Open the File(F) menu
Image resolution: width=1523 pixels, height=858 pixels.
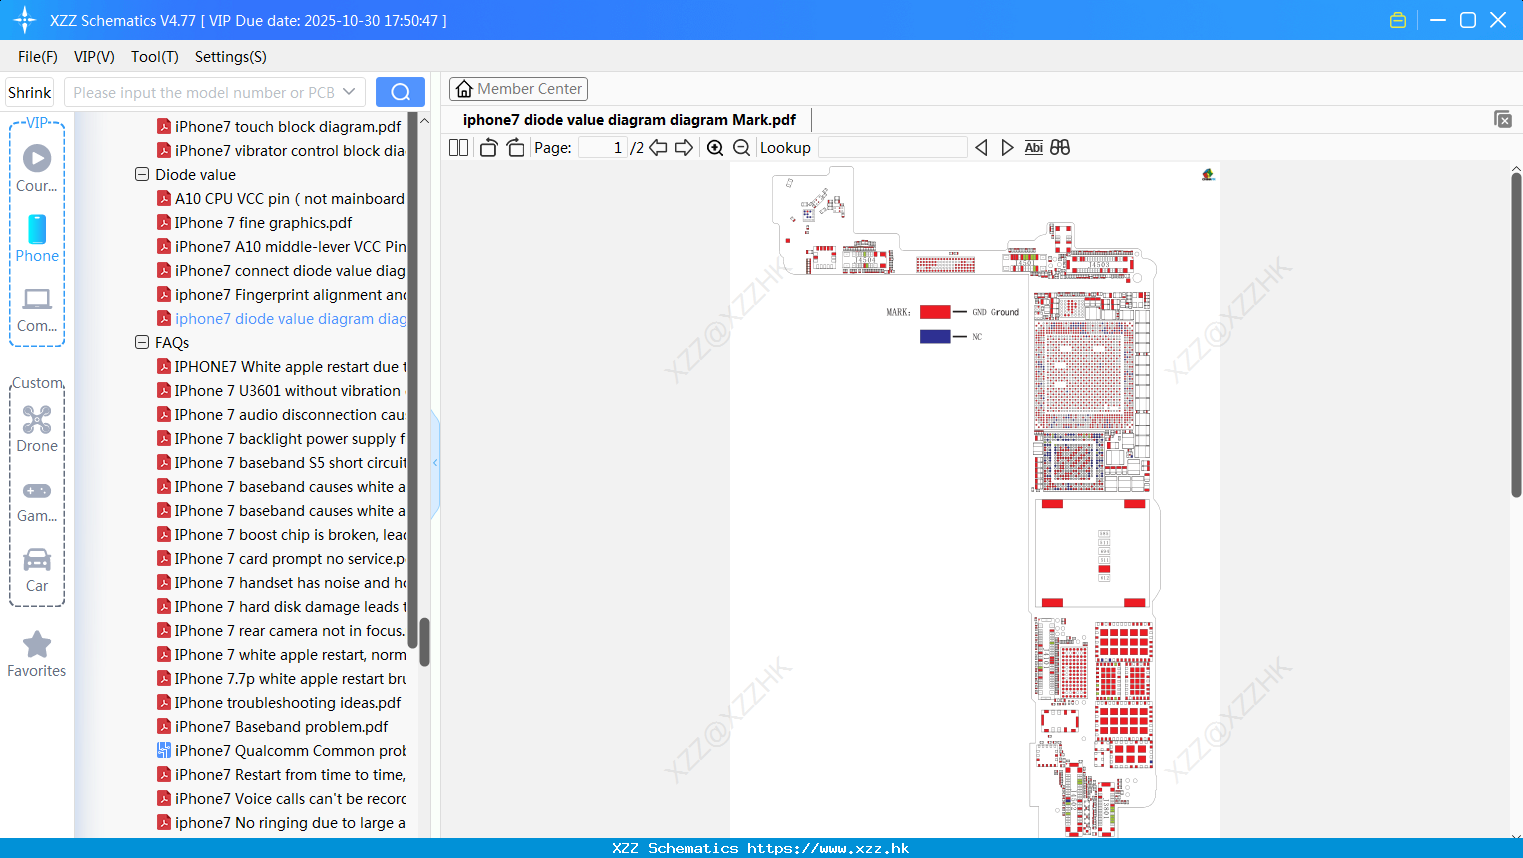pyautogui.click(x=38, y=57)
